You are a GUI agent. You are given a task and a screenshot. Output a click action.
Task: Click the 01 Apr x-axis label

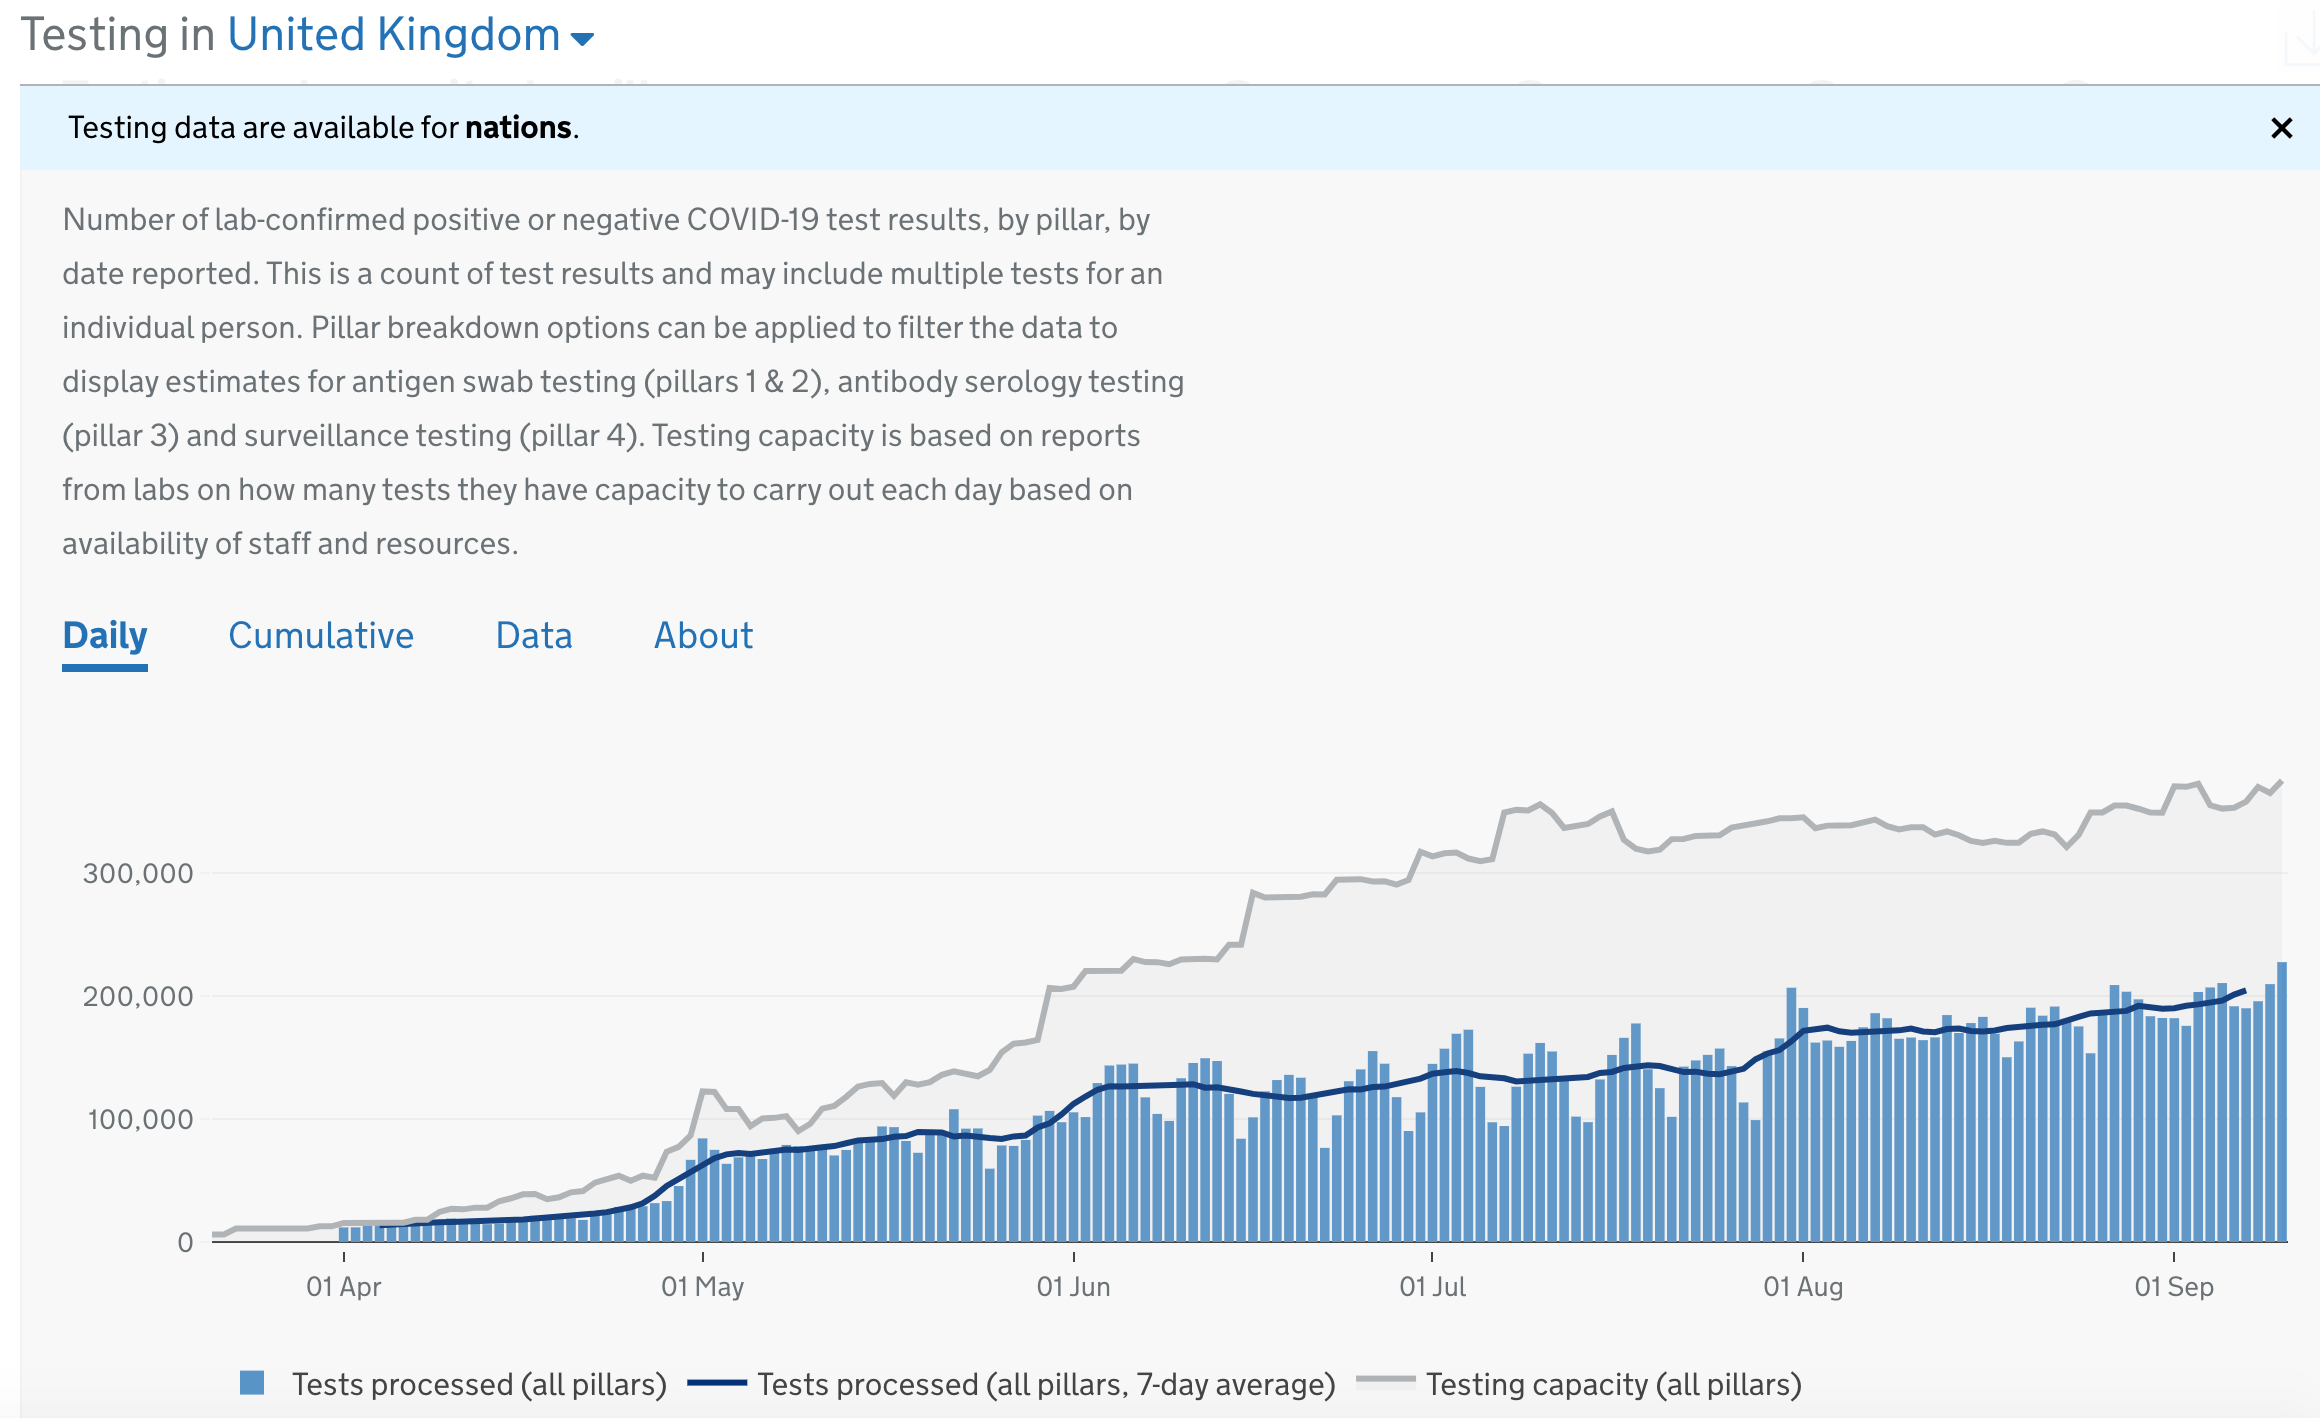click(344, 1287)
